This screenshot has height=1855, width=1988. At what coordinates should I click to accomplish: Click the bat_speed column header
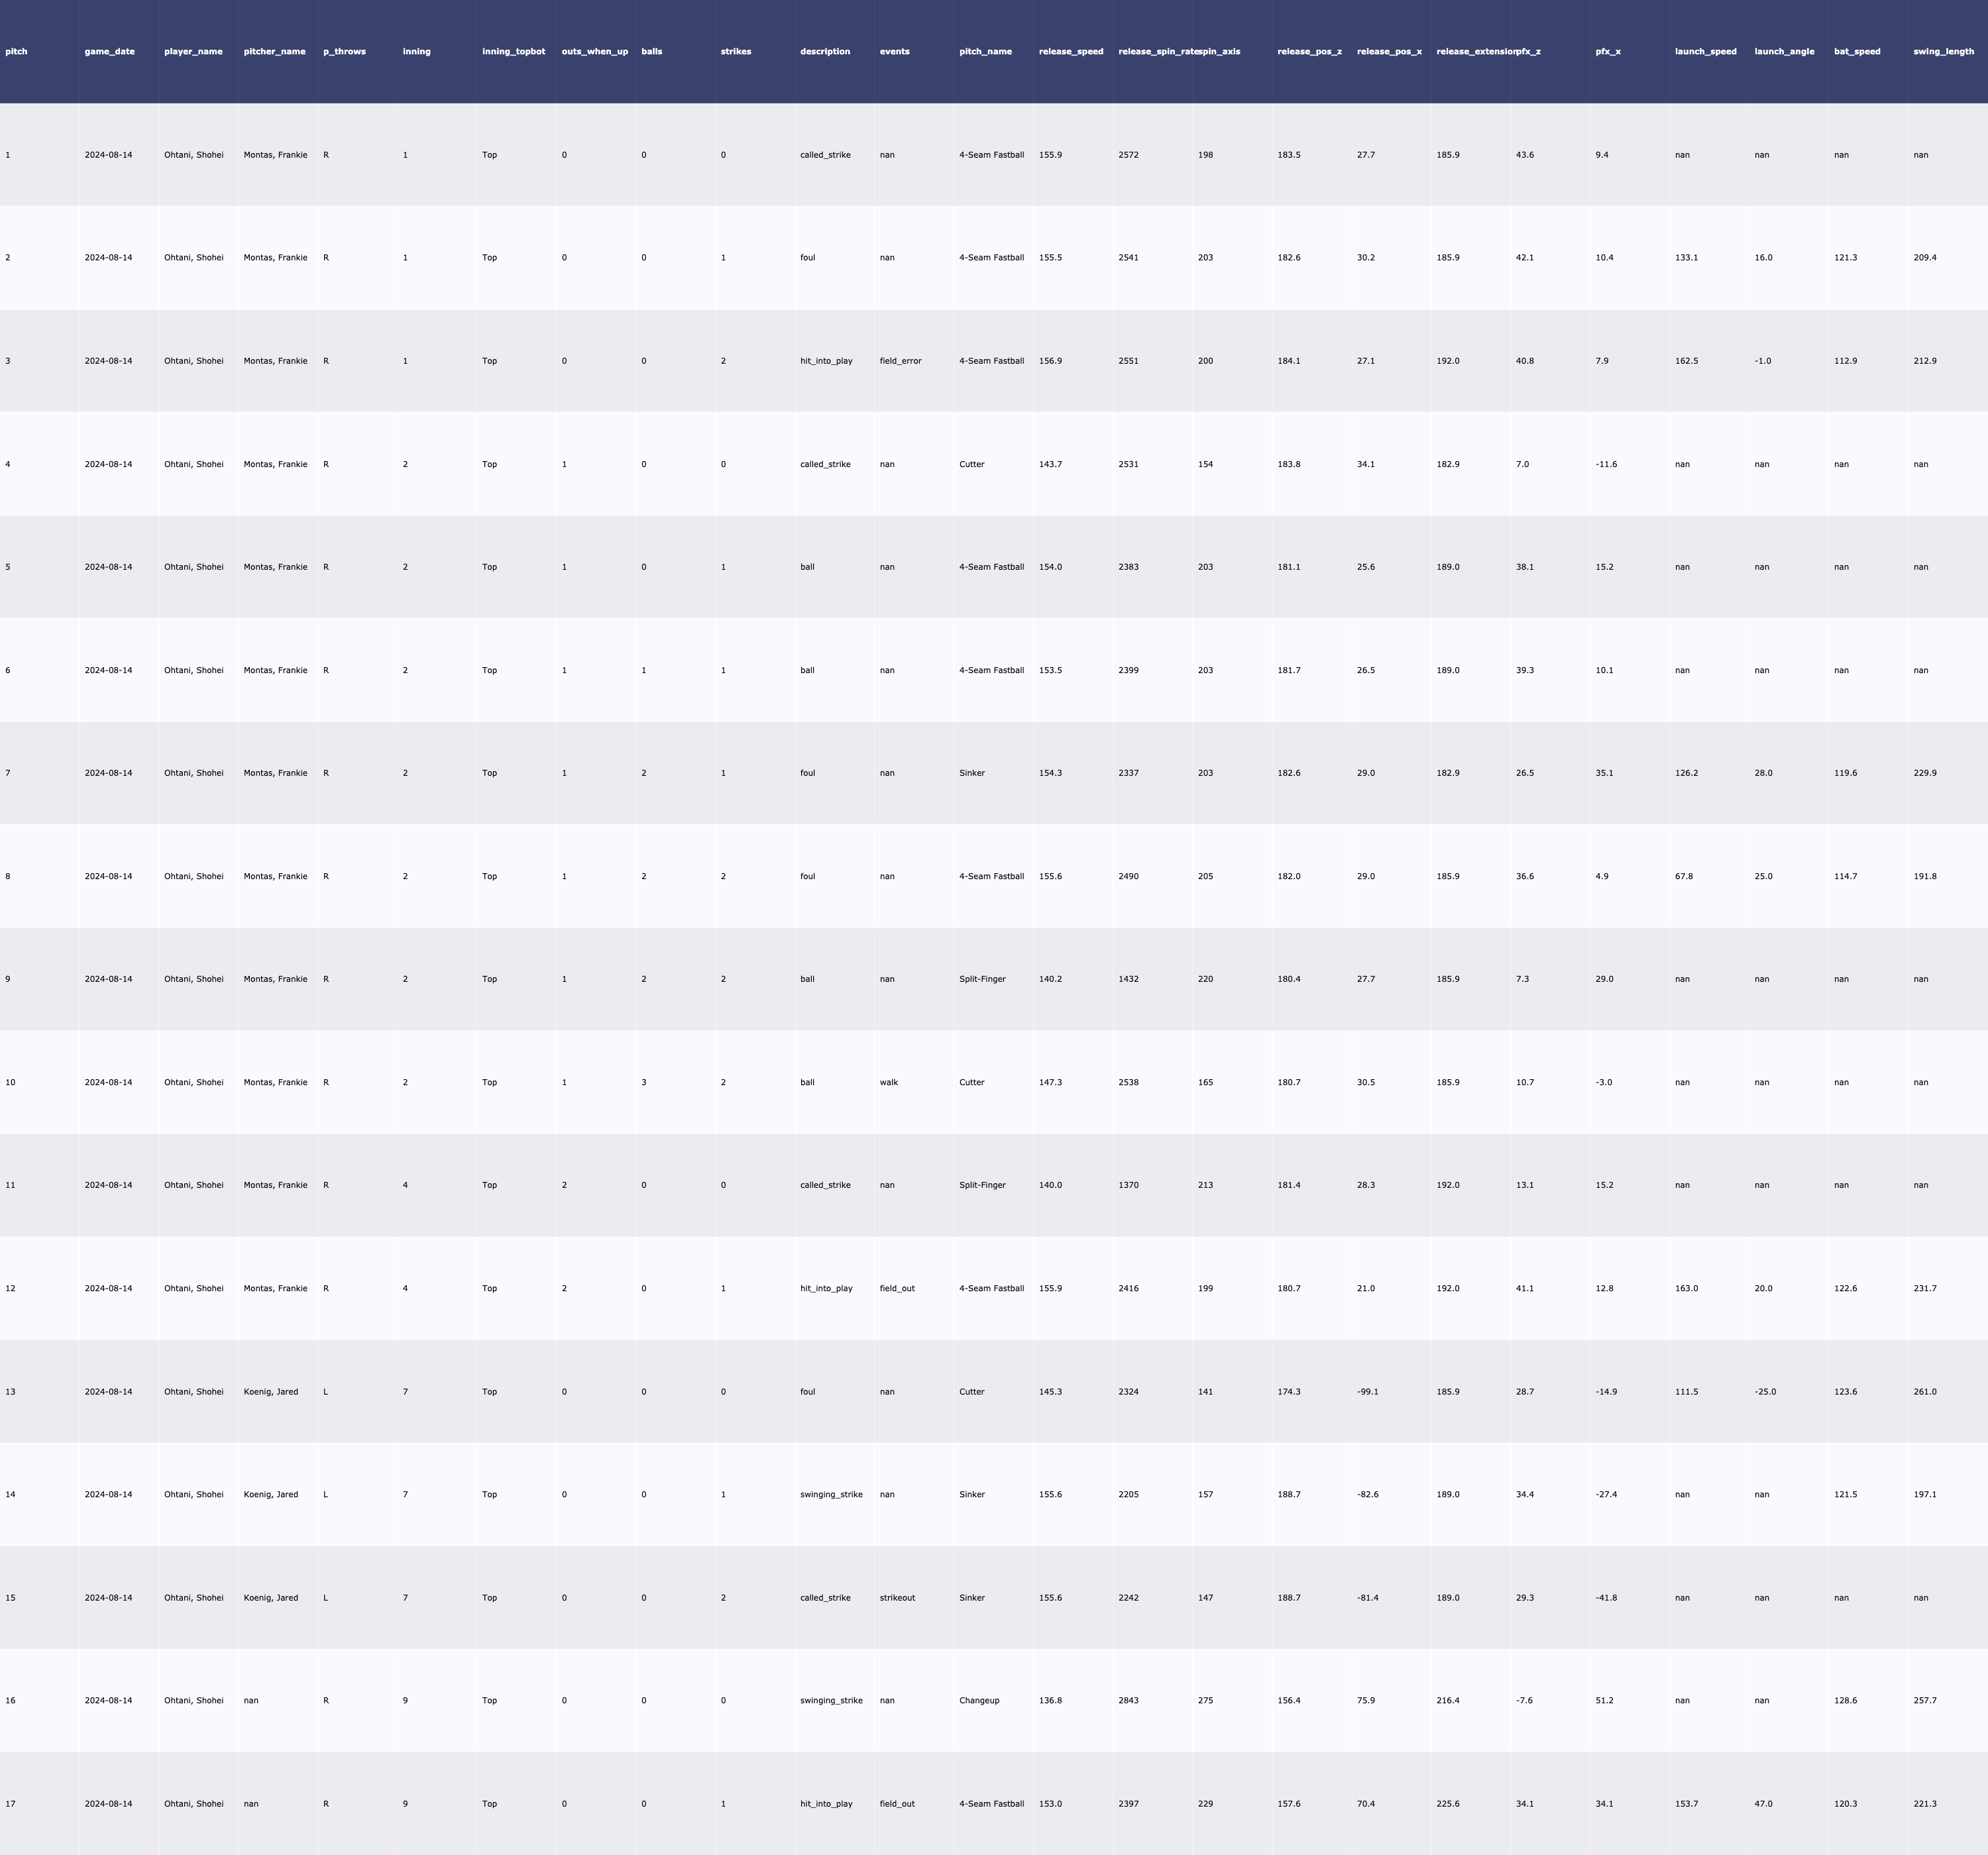[x=1857, y=51]
